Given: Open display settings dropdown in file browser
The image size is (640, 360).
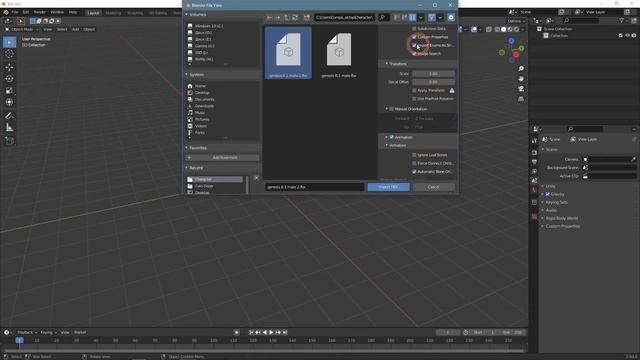Looking at the screenshot, I should [420, 18].
